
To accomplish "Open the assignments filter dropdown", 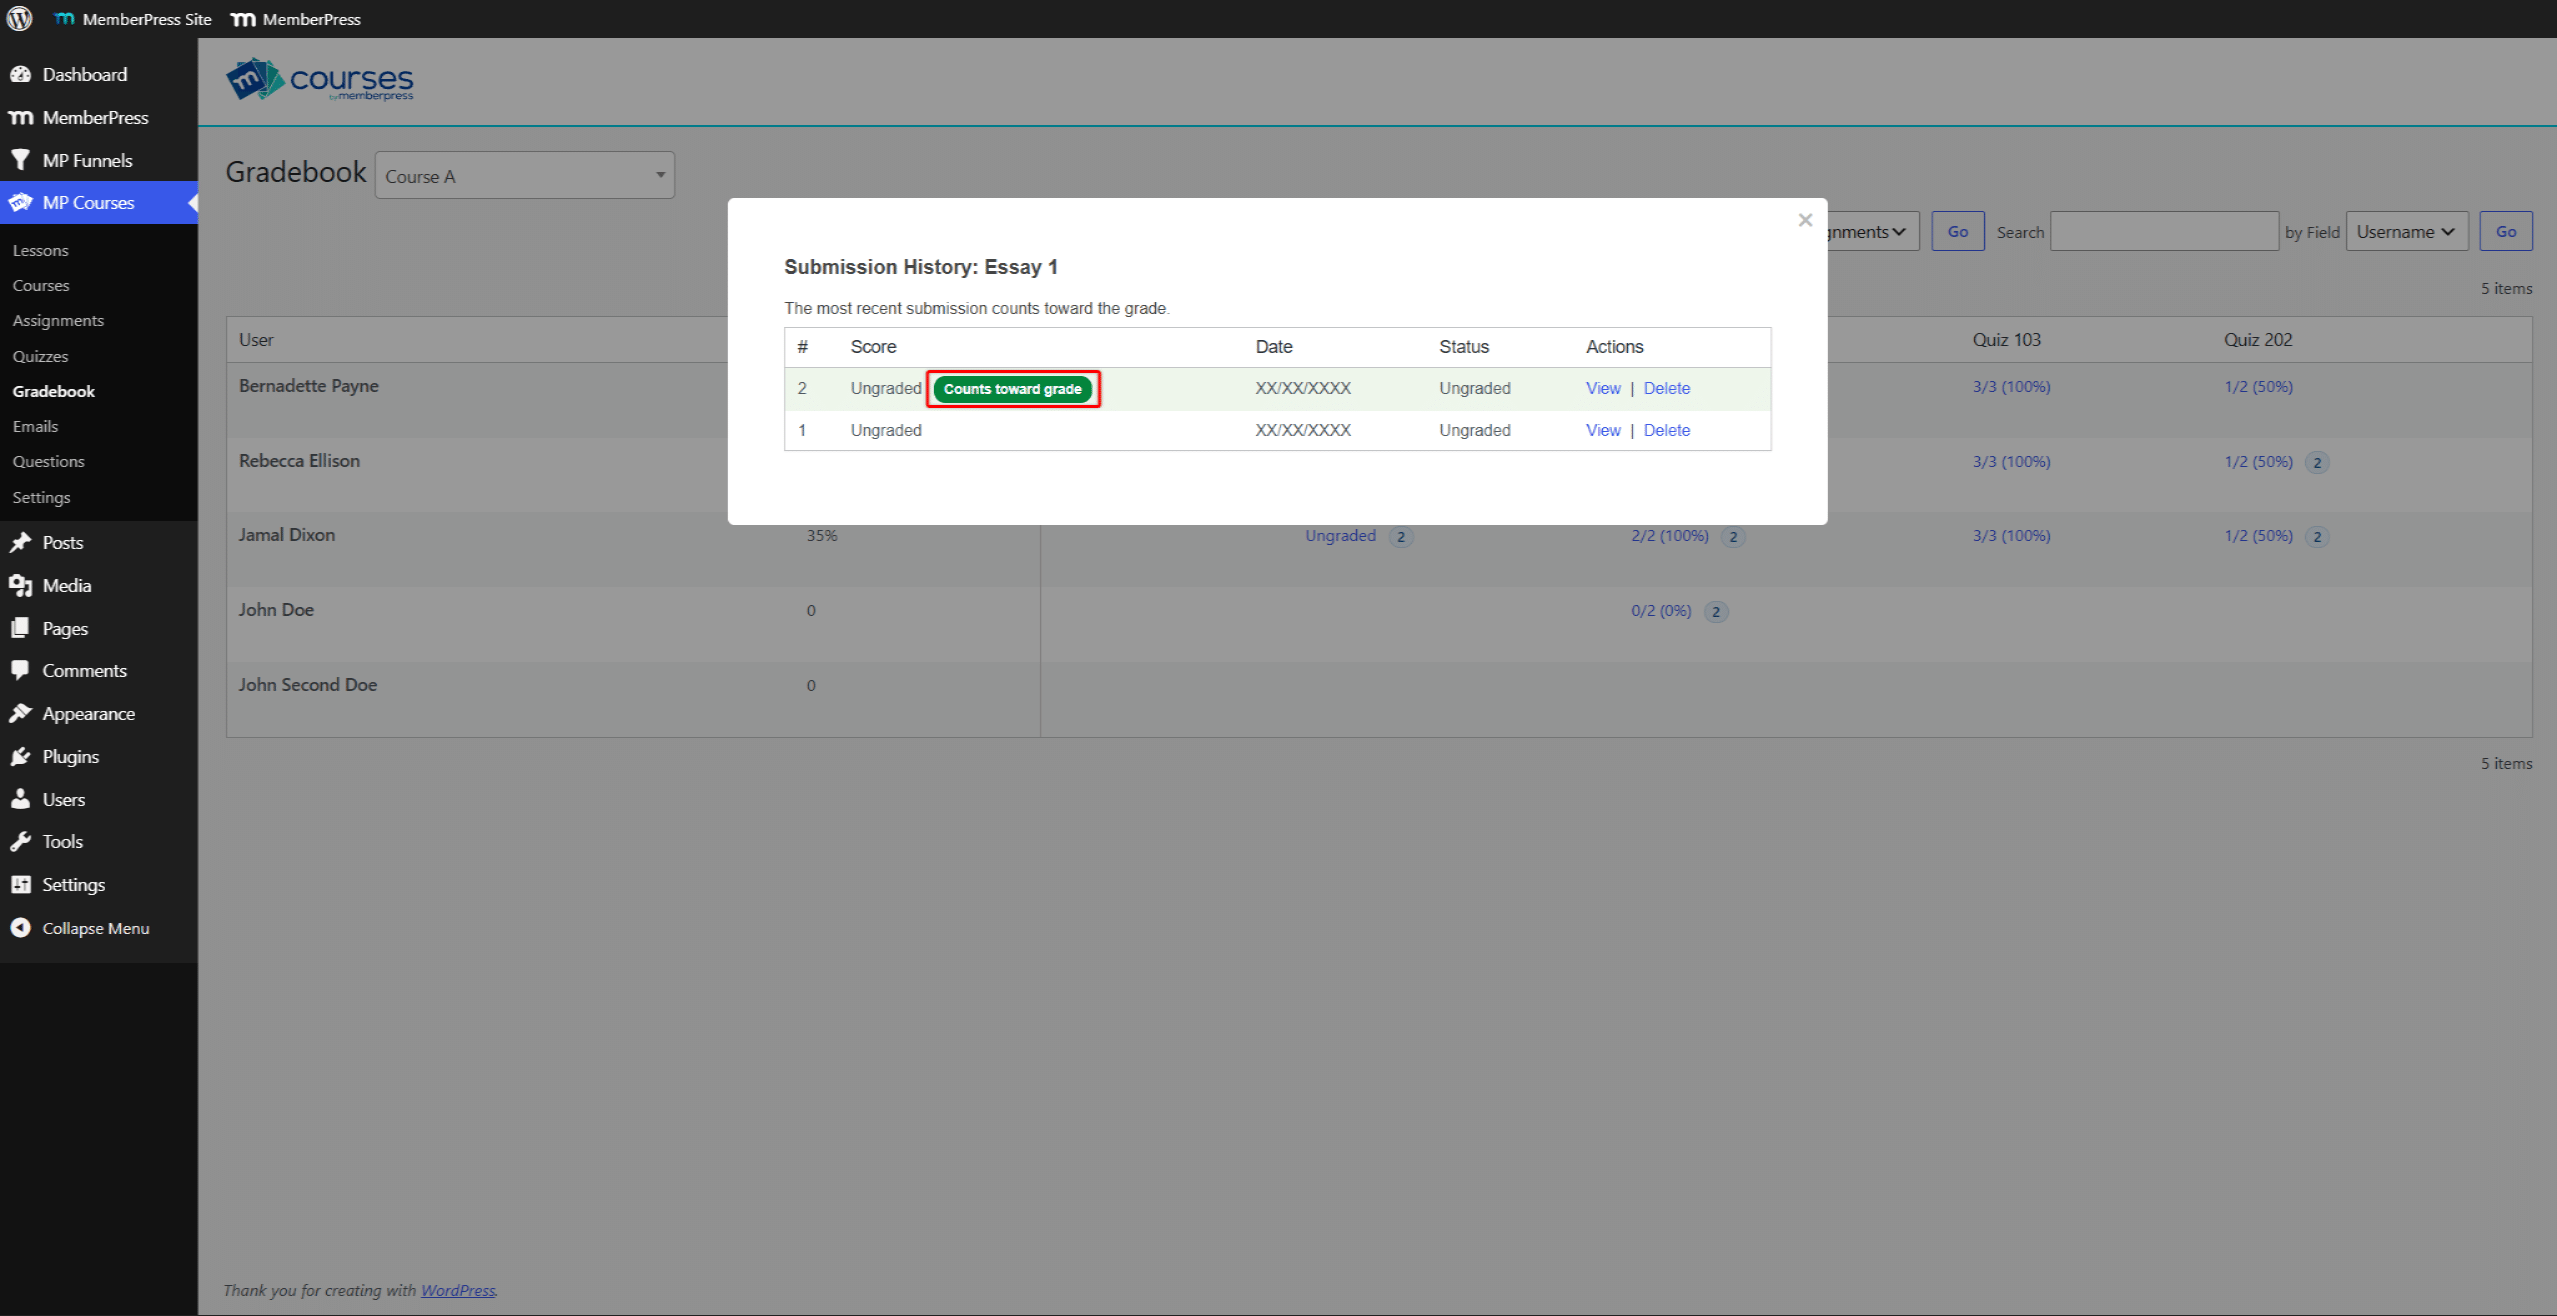I will tap(1872, 232).
